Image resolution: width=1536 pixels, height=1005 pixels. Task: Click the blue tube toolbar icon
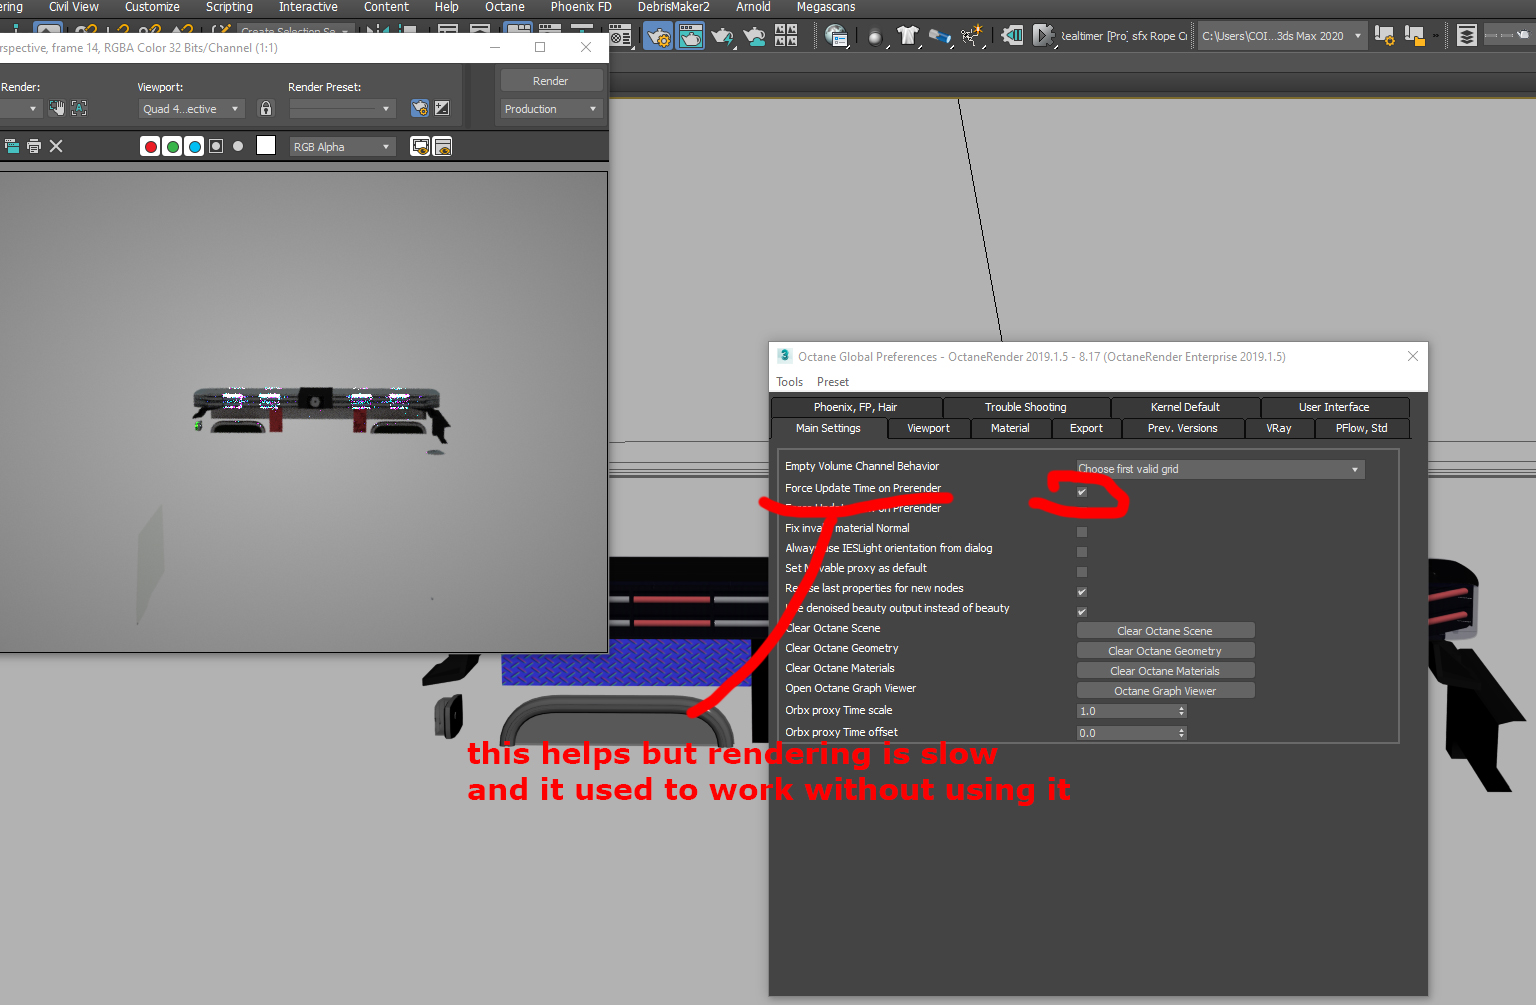[x=940, y=37]
